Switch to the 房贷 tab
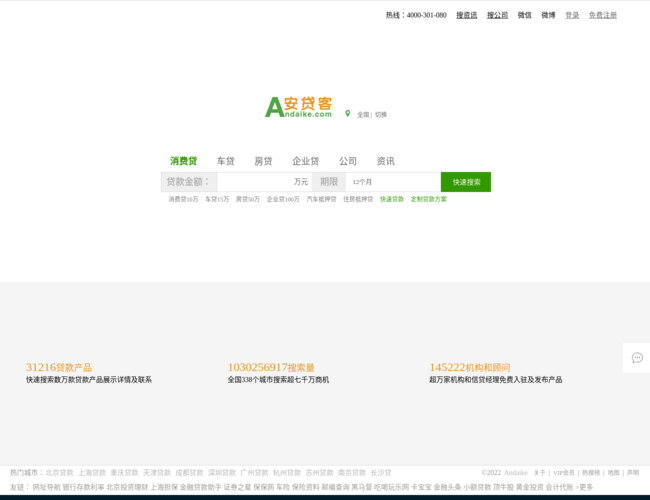The height and width of the screenshot is (500, 650). click(263, 161)
